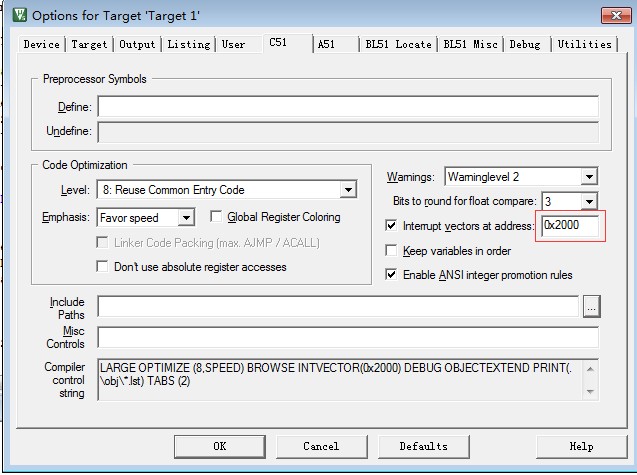Click the Defaults button
Screen dimensions: 637x475
tap(424, 447)
